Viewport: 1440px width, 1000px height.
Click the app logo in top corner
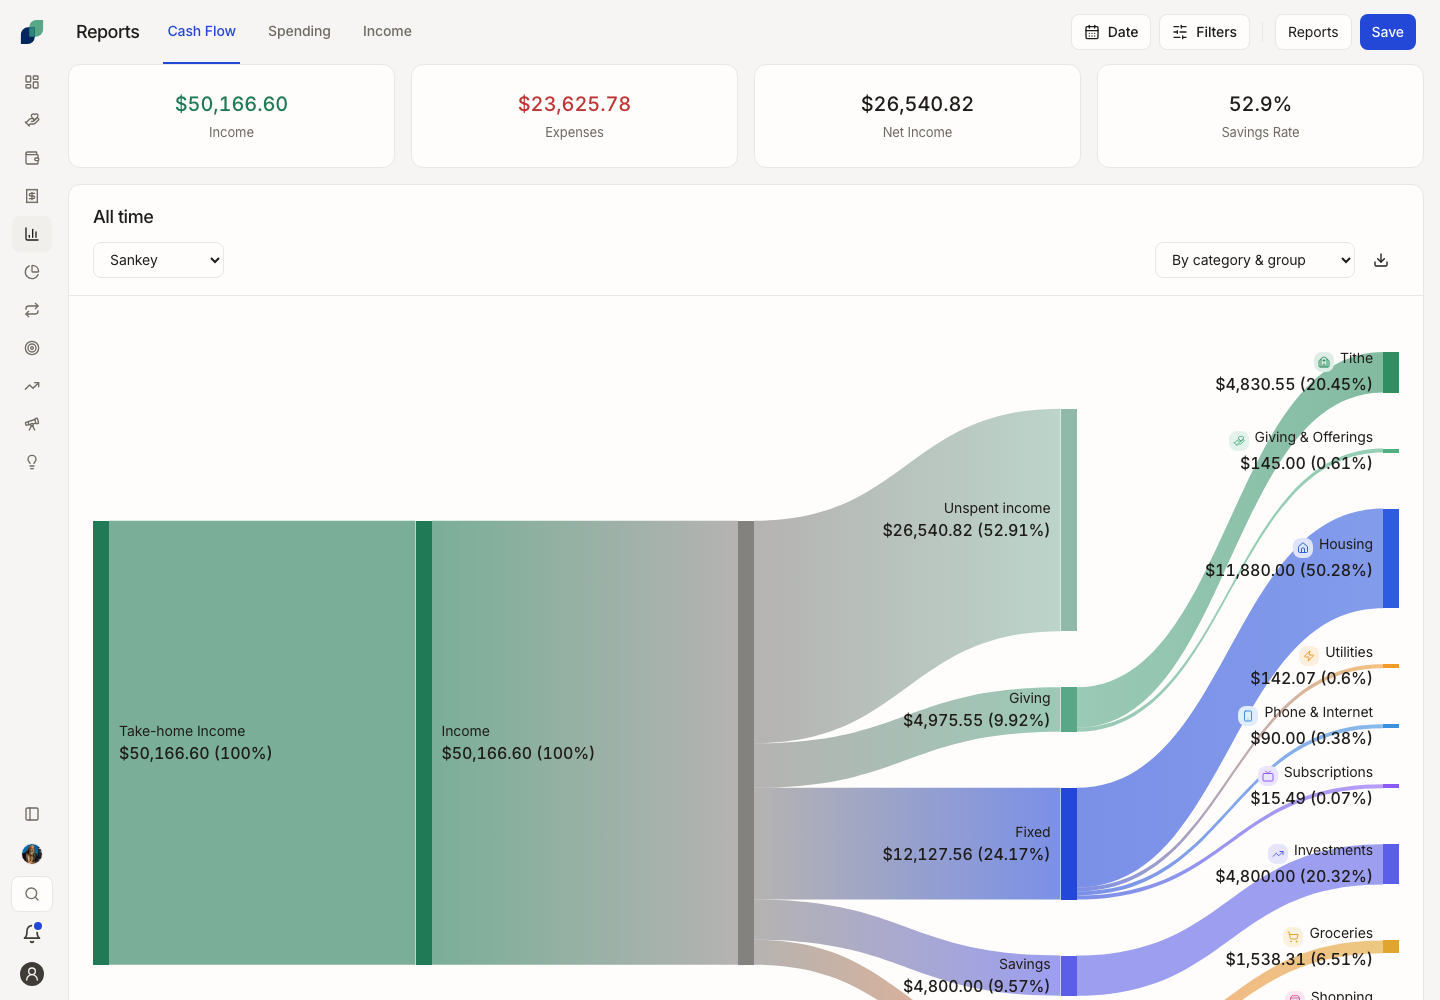32,32
